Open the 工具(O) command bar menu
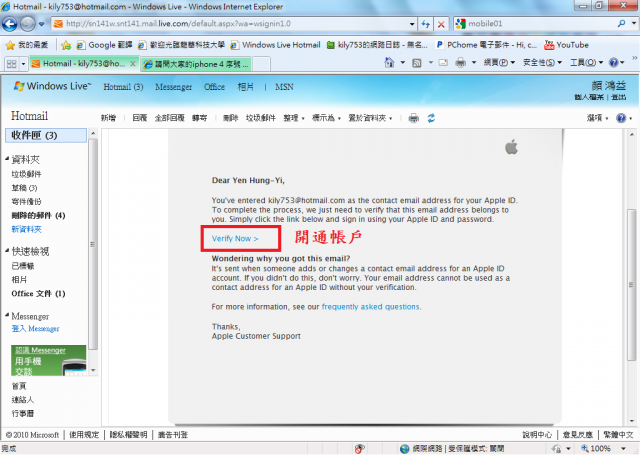This screenshot has height=455, width=640. tap(586, 62)
